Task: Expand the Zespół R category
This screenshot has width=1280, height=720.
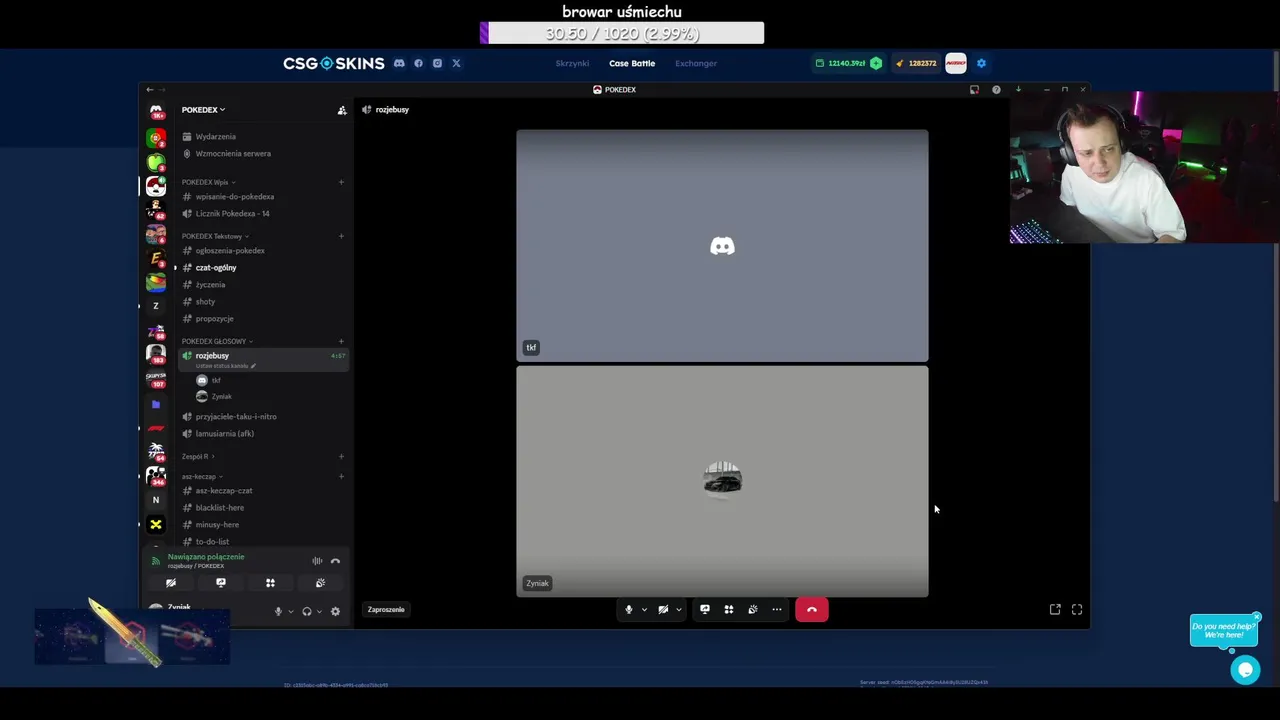Action: pos(198,456)
